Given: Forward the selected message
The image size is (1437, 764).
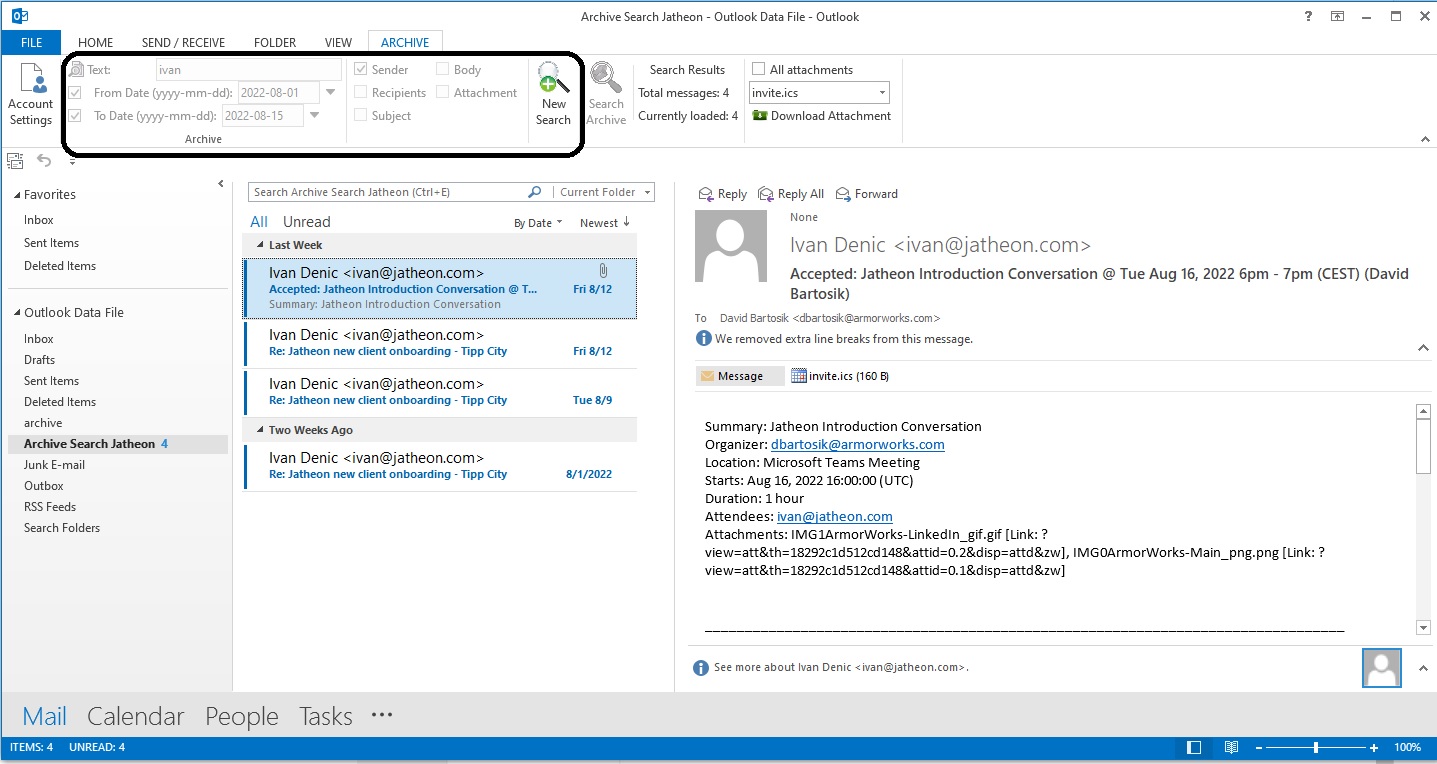Looking at the screenshot, I should 866,194.
